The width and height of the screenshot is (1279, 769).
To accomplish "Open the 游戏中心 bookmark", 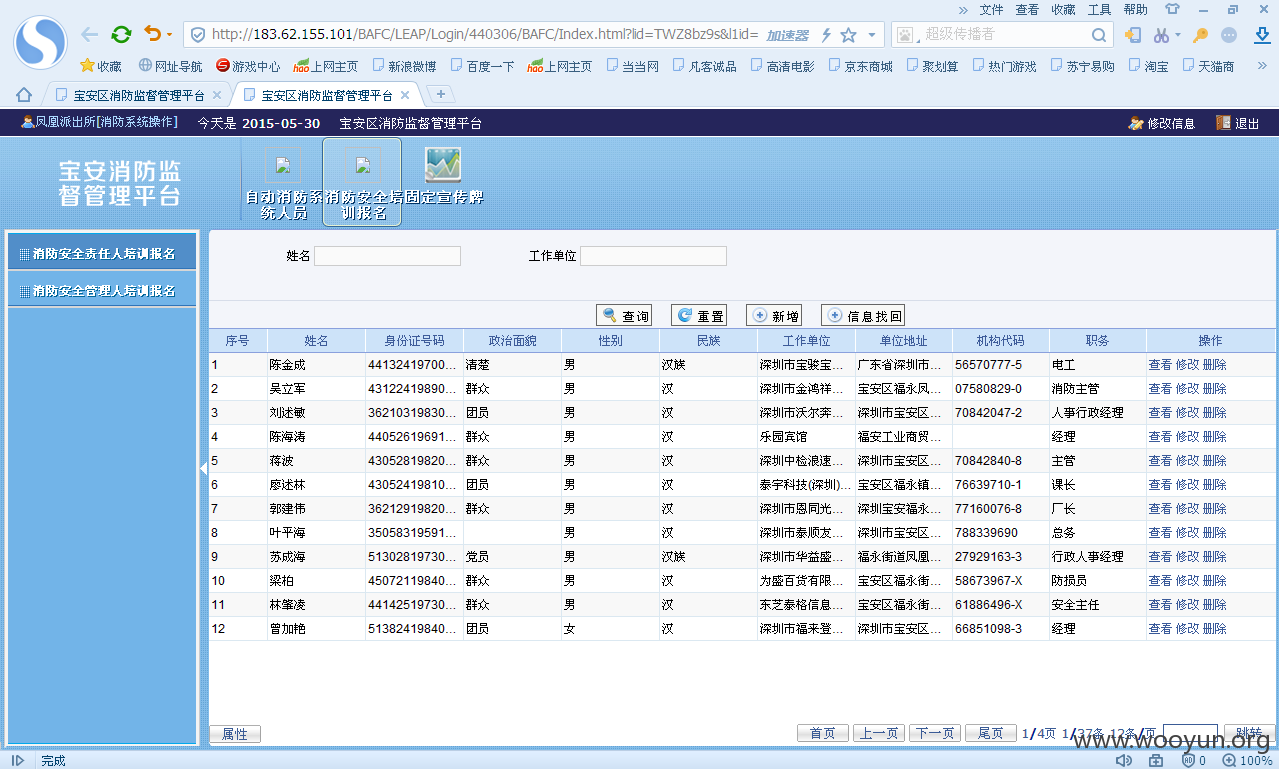I will 248,66.
